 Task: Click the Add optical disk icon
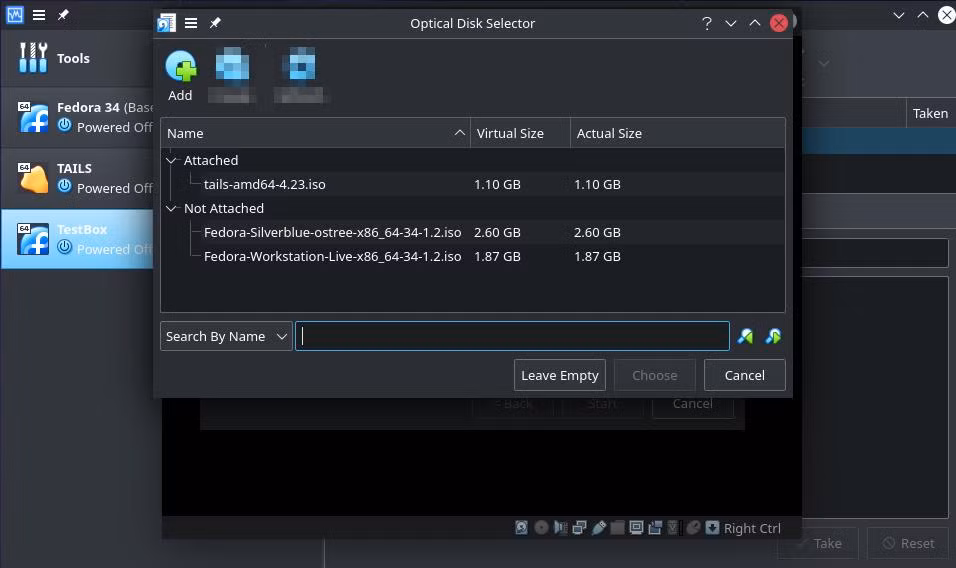pos(180,67)
